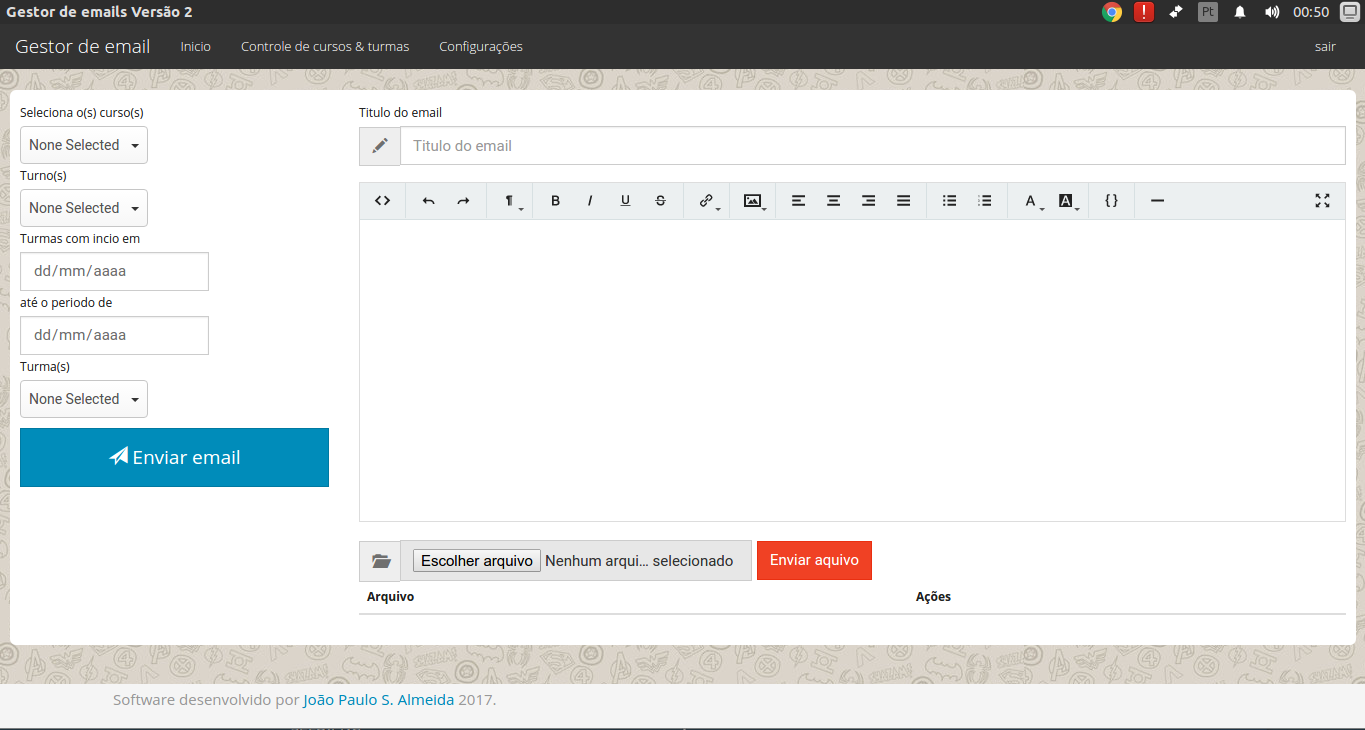This screenshot has height=730, width=1365.
Task: Open the Configurações menu
Action: tap(480, 46)
